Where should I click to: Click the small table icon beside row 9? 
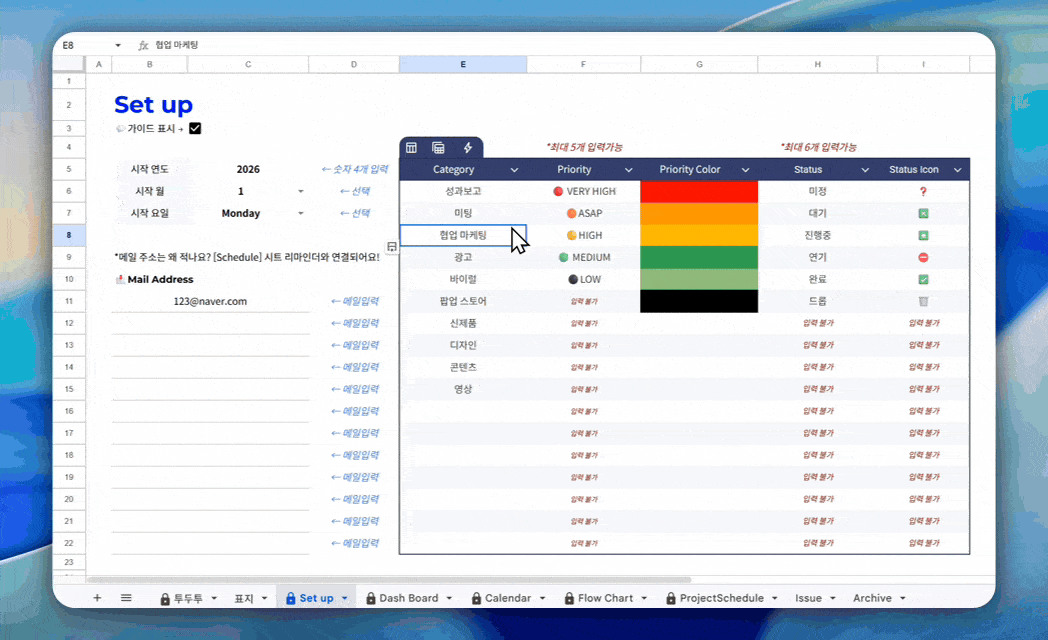point(392,247)
